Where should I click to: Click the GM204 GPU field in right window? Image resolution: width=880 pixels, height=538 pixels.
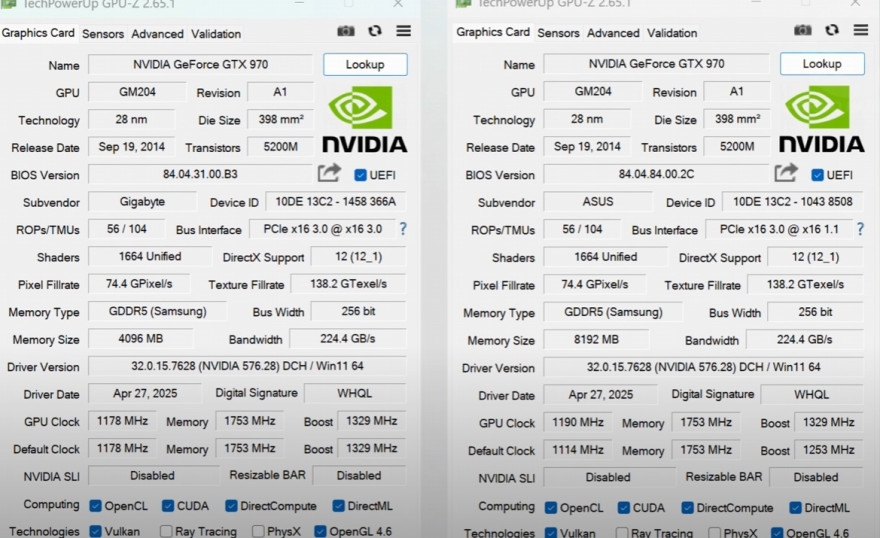(593, 91)
